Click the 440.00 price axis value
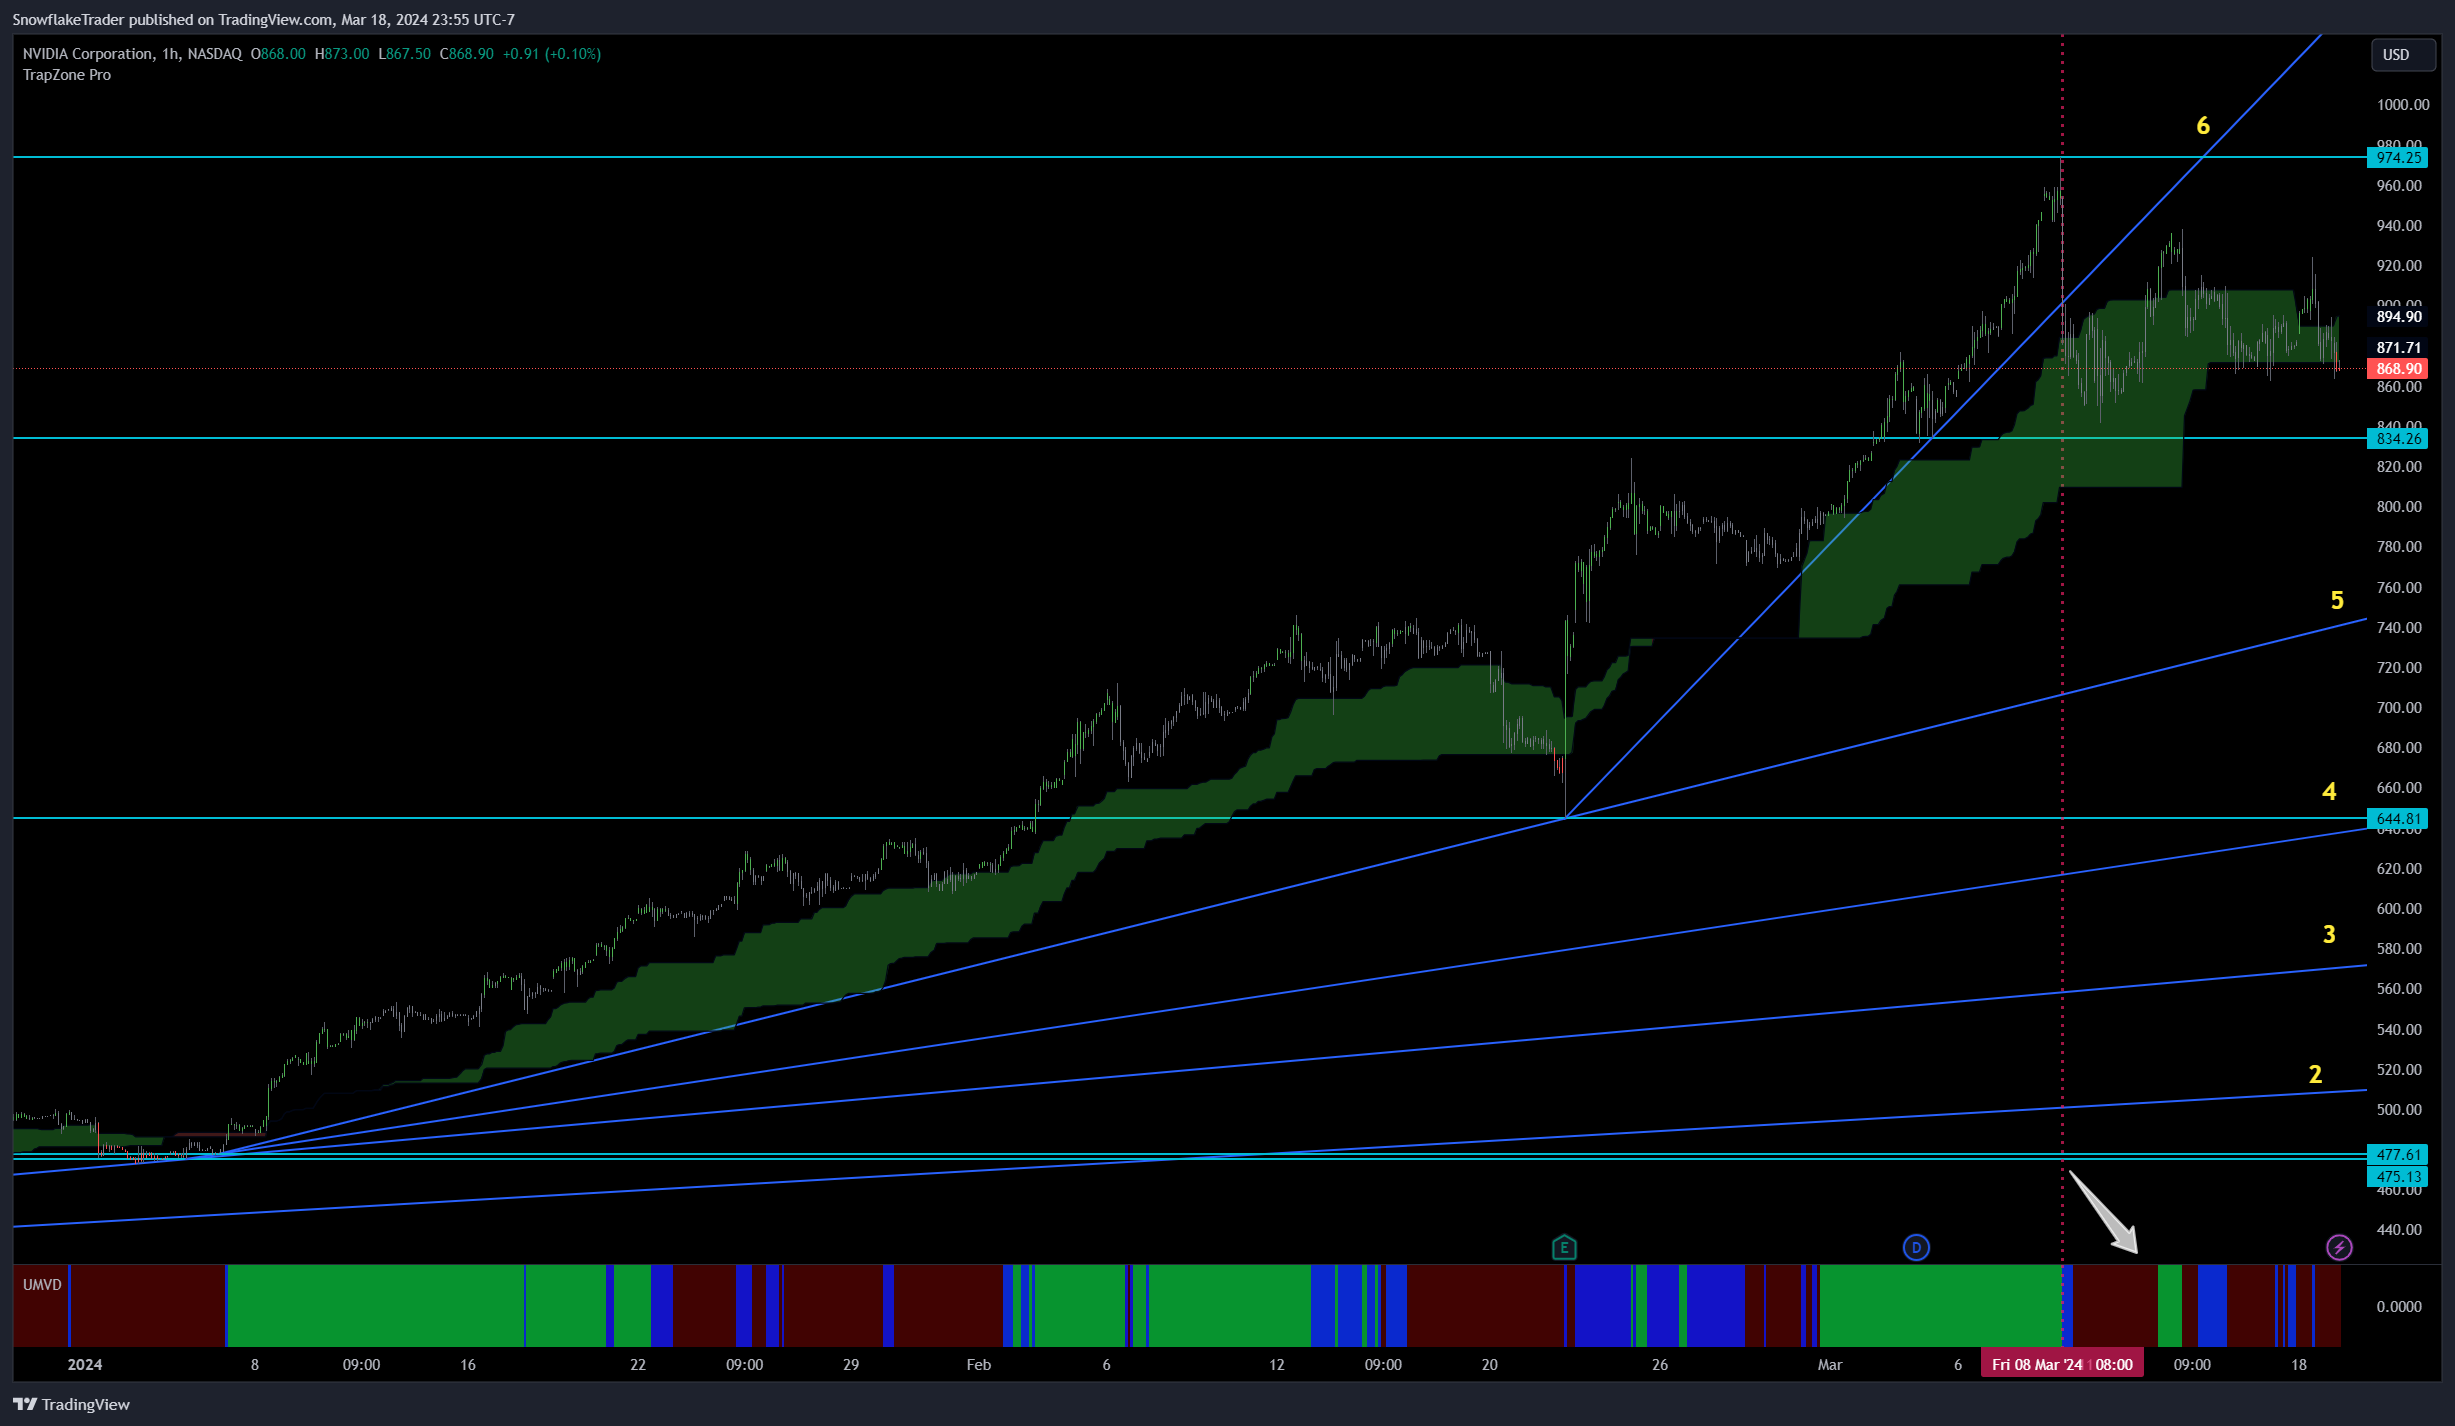Image resolution: width=2455 pixels, height=1426 pixels. pos(2399,1229)
